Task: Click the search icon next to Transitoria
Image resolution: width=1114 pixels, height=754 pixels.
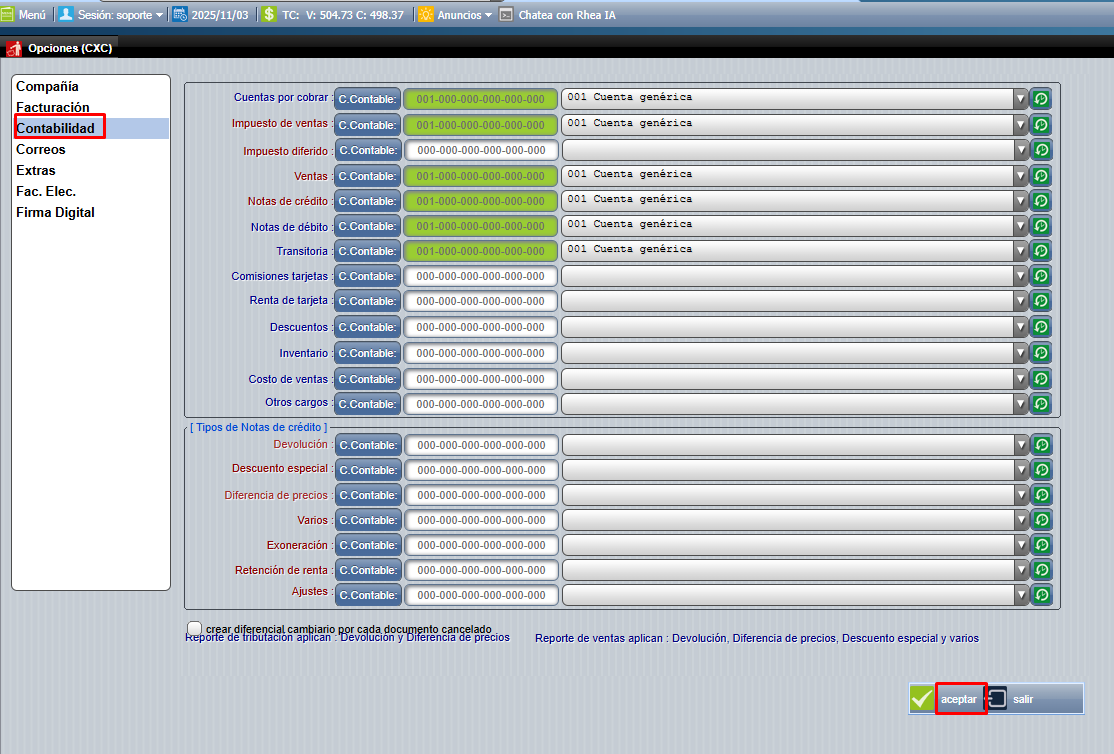Action: tap(1040, 250)
